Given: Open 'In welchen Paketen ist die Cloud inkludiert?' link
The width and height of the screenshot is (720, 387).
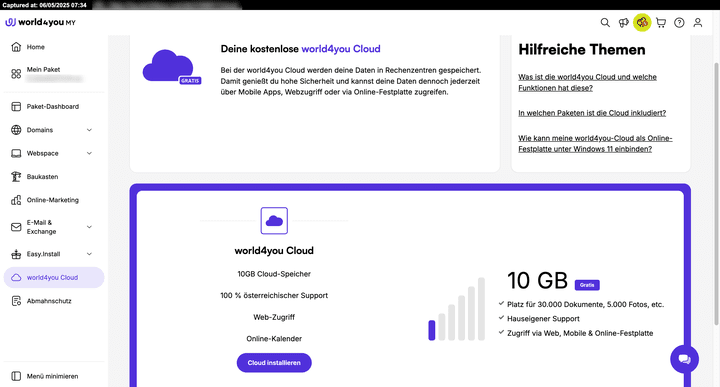Looking at the screenshot, I should pyautogui.click(x=592, y=113).
